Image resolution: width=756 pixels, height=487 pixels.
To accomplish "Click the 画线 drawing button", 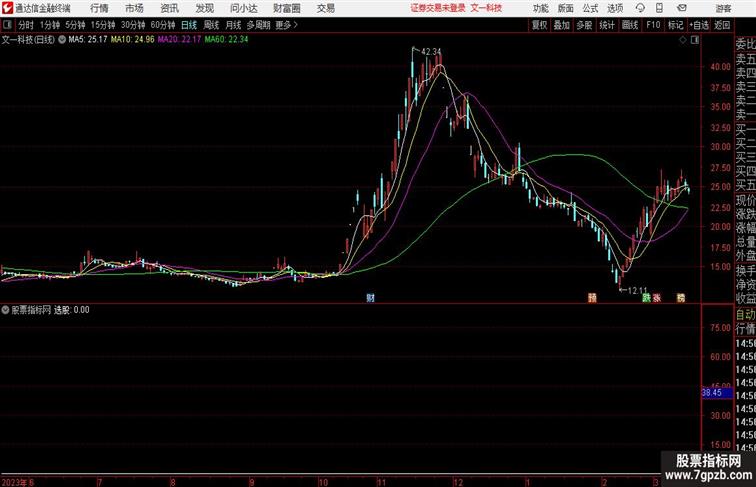I will click(x=630, y=25).
